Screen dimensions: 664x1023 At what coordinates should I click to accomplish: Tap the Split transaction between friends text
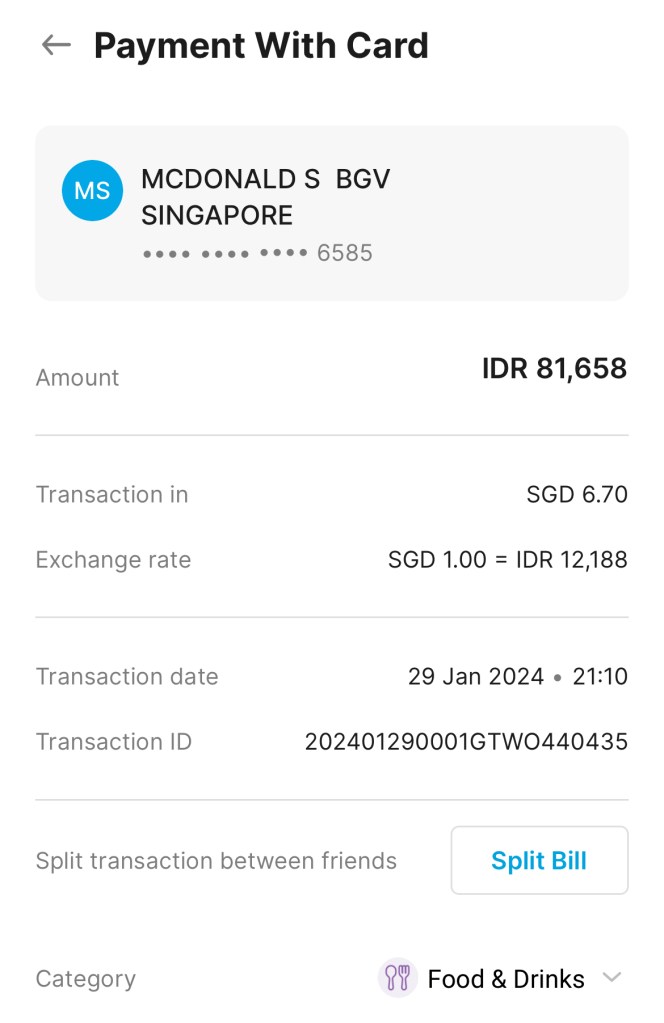pos(216,861)
